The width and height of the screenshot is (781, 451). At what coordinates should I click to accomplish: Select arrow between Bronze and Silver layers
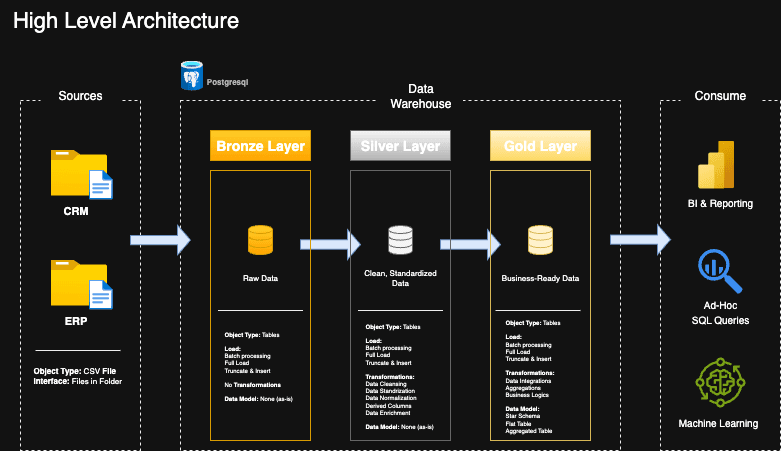point(330,241)
